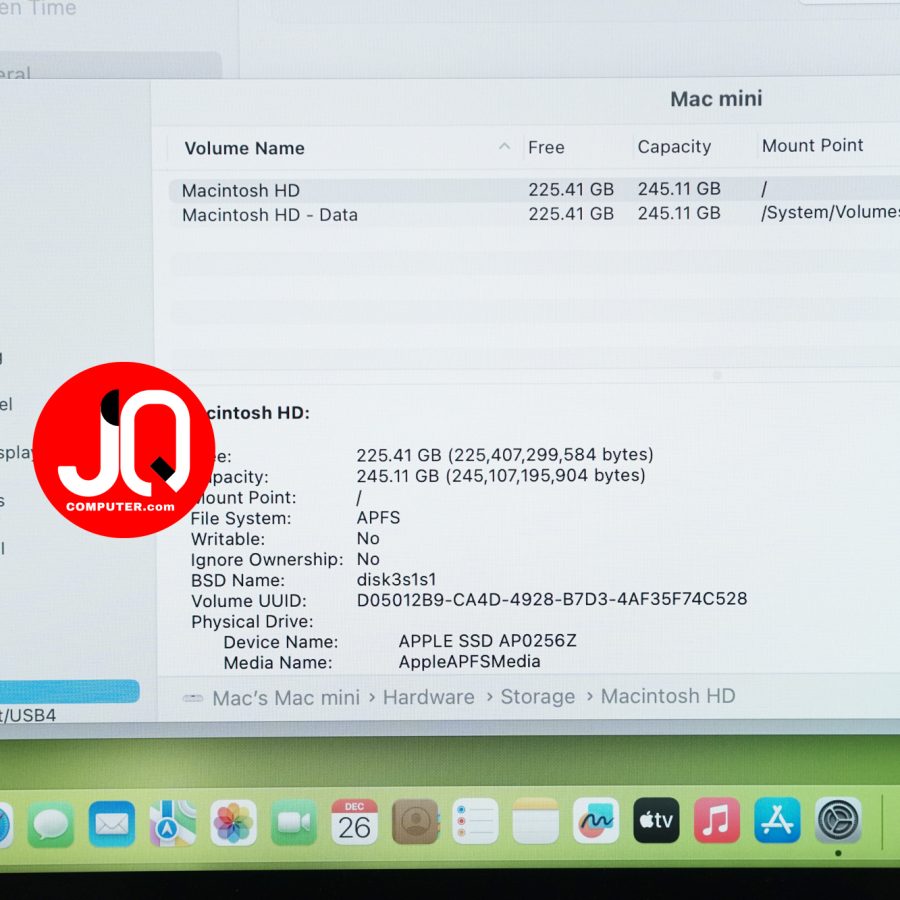Launch FaceTime from the Dock
The height and width of the screenshot is (900, 900).
tap(293, 823)
